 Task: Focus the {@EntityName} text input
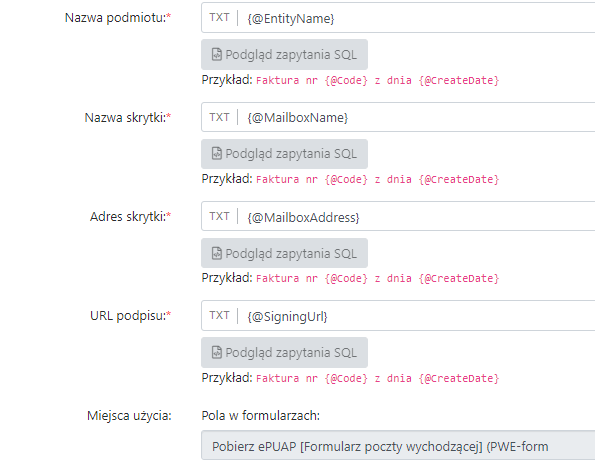click(x=417, y=18)
